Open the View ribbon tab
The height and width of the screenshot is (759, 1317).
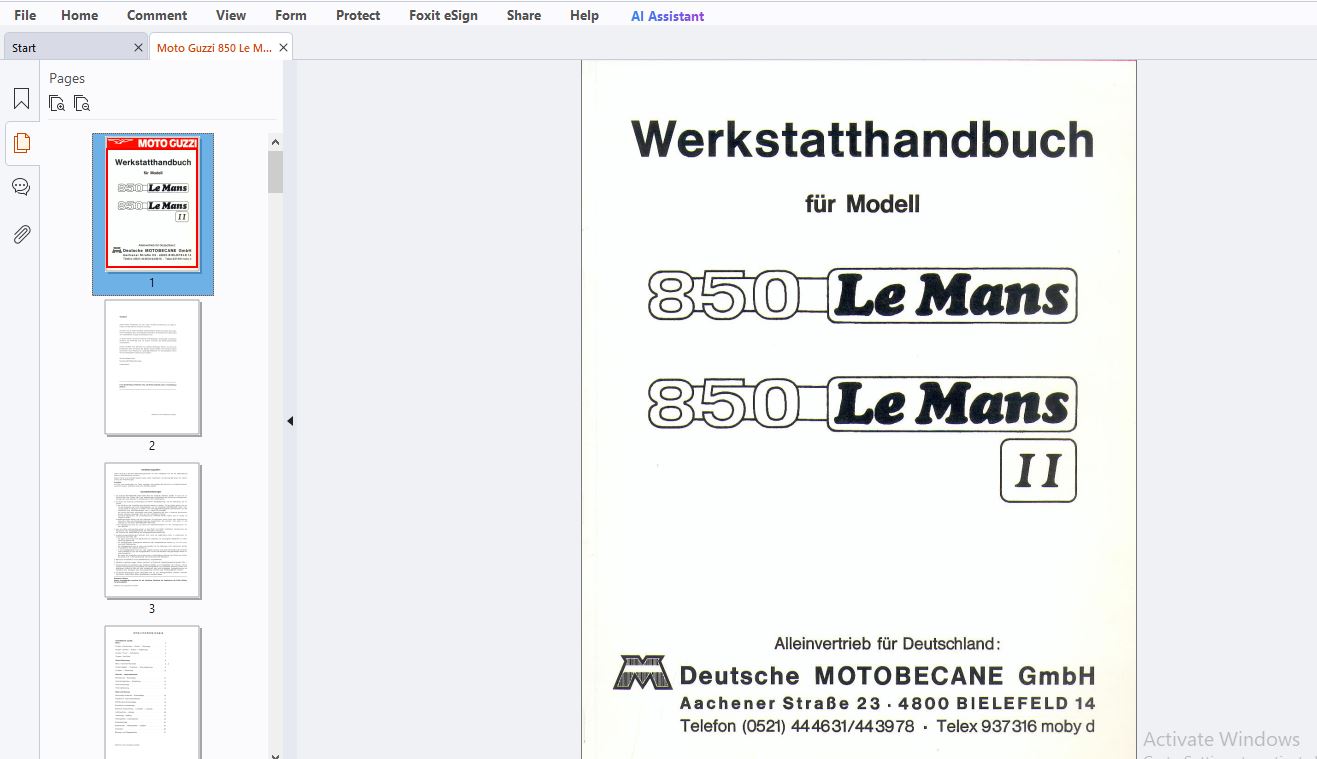231,15
